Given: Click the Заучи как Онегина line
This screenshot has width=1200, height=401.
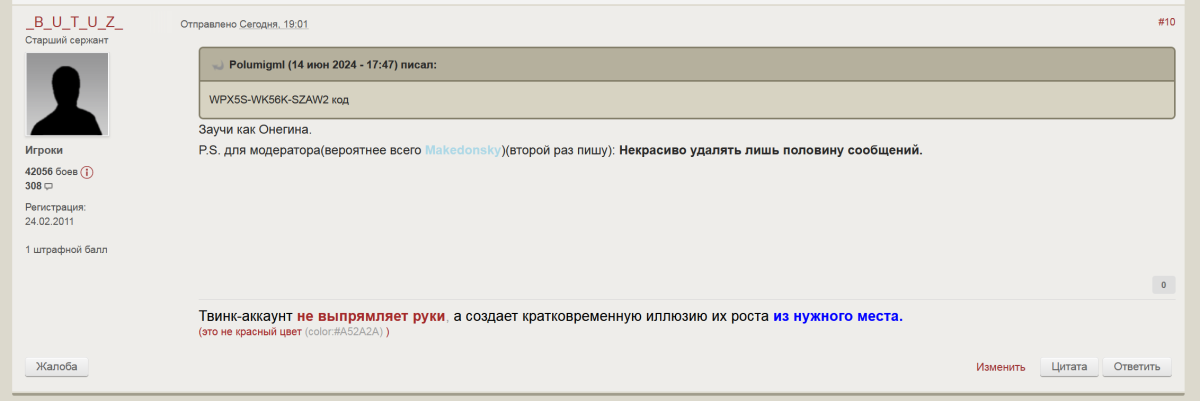Looking at the screenshot, I should click(256, 130).
